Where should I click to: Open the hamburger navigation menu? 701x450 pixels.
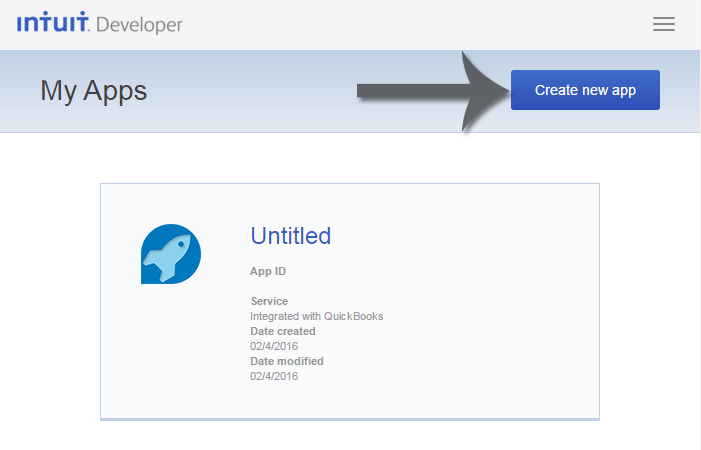[664, 24]
